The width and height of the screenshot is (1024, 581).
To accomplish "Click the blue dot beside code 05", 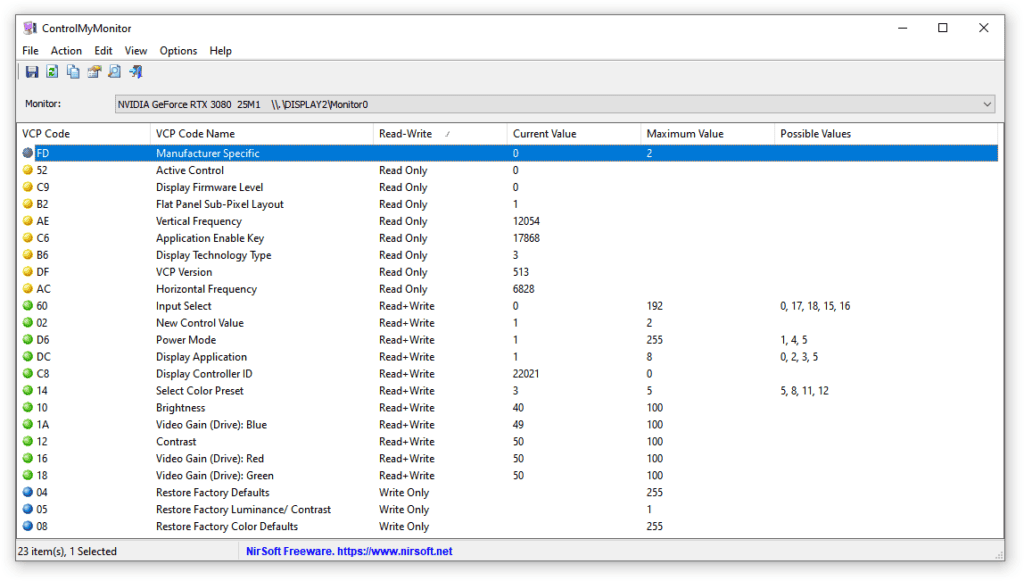I will (27, 509).
